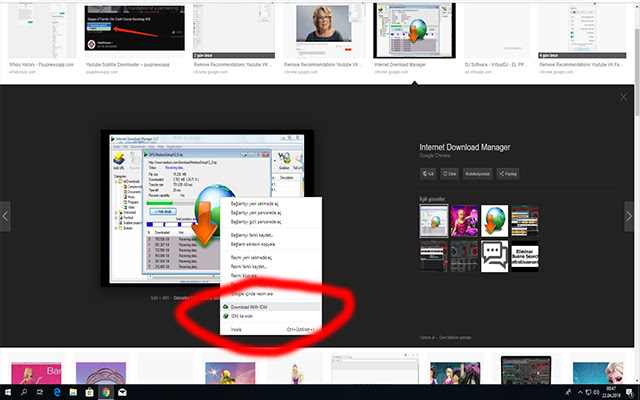Close the image preview panel with X
Image resolution: width=640 pixels, height=400 pixels.
pos(624,97)
